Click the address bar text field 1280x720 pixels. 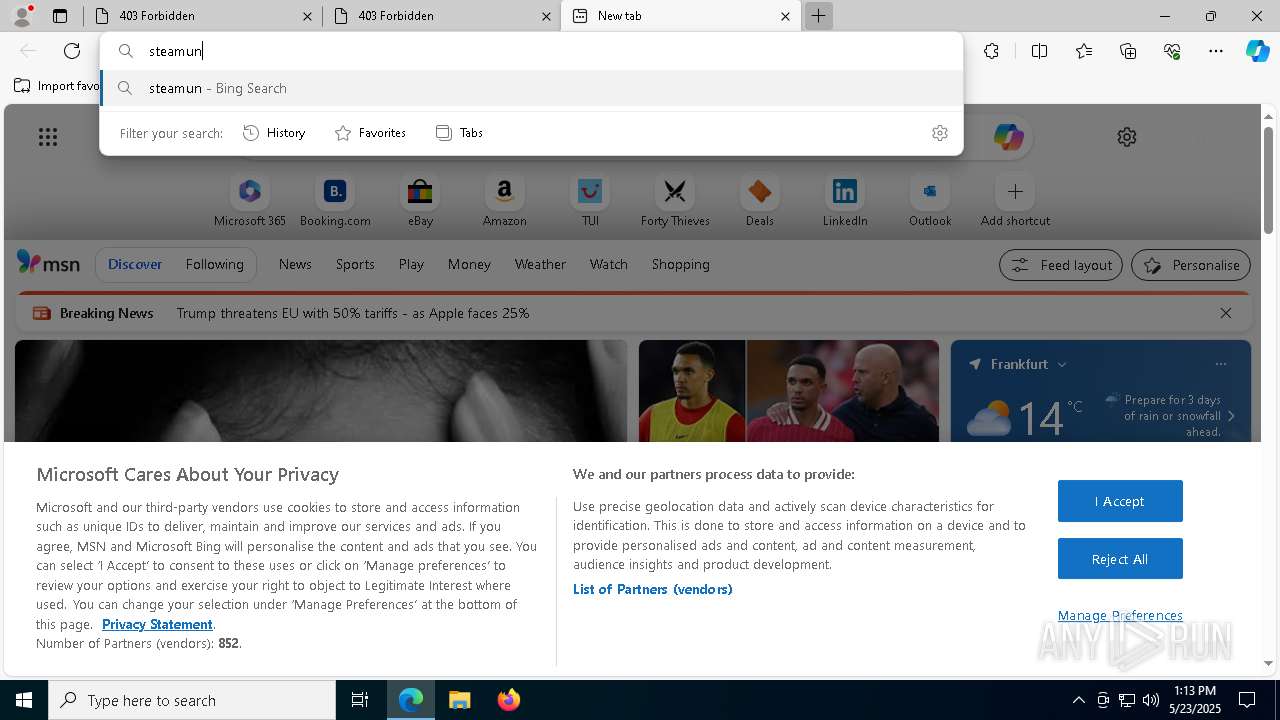532,51
